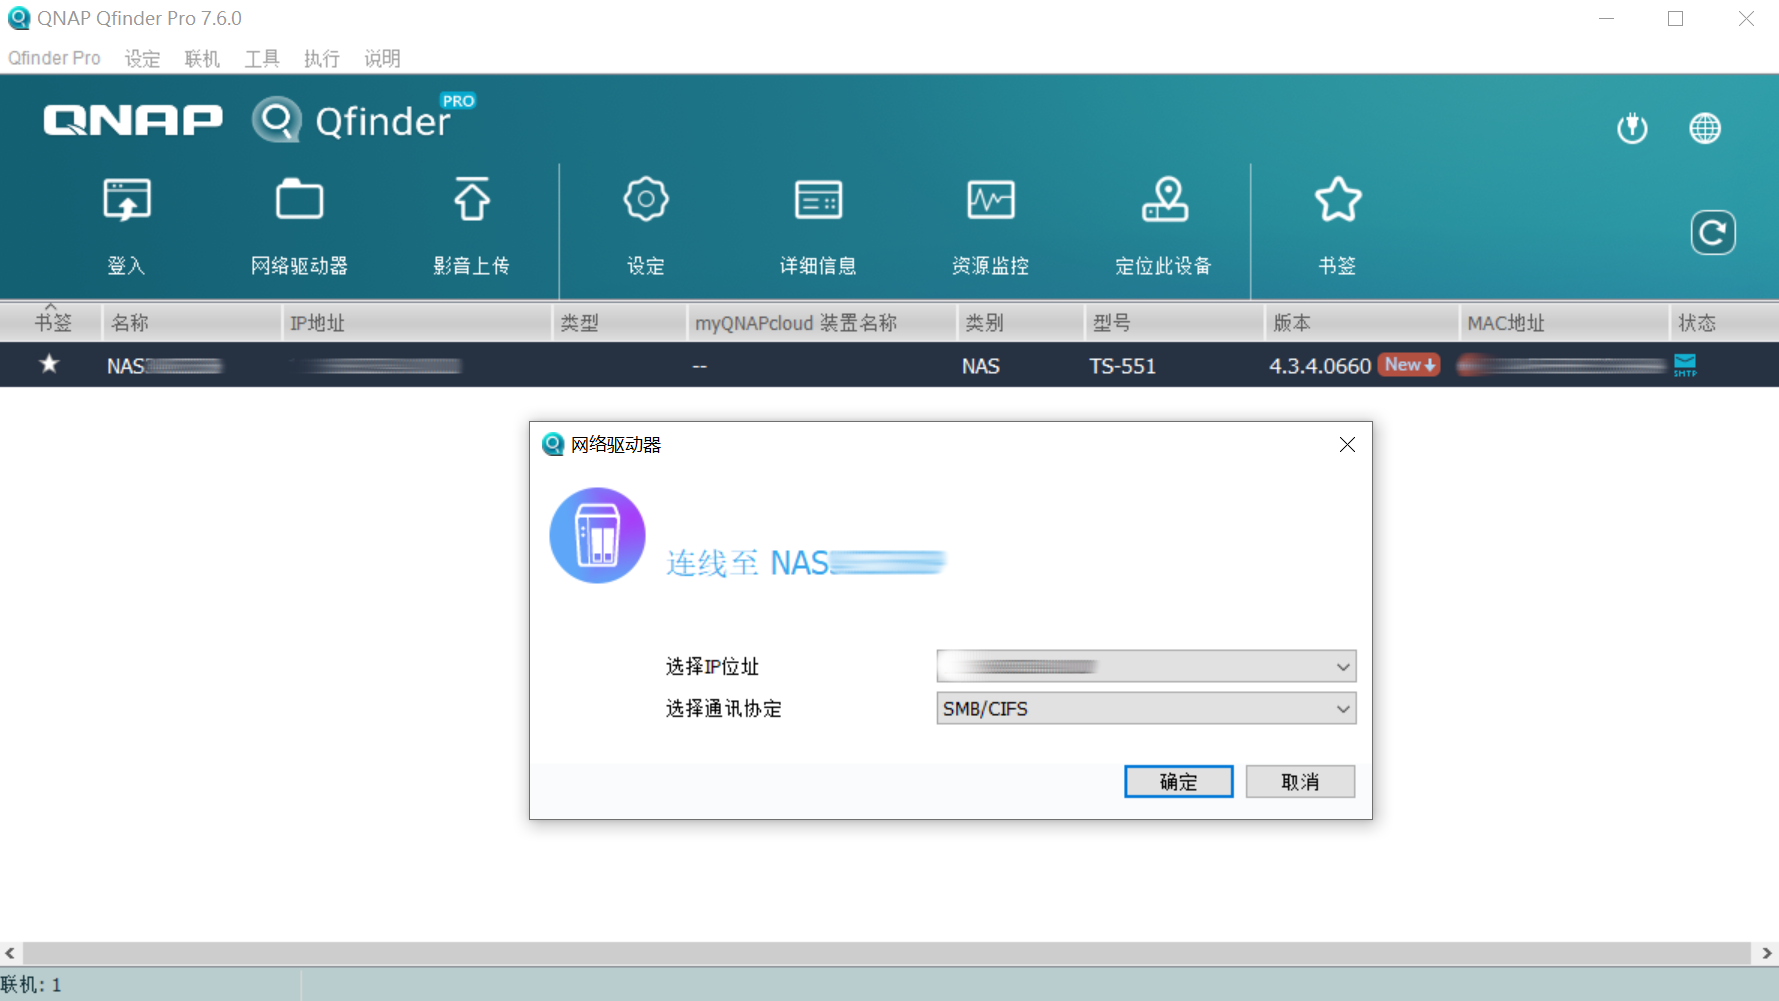Click the 取消 cancel button
1779x1001 pixels.
point(1300,782)
